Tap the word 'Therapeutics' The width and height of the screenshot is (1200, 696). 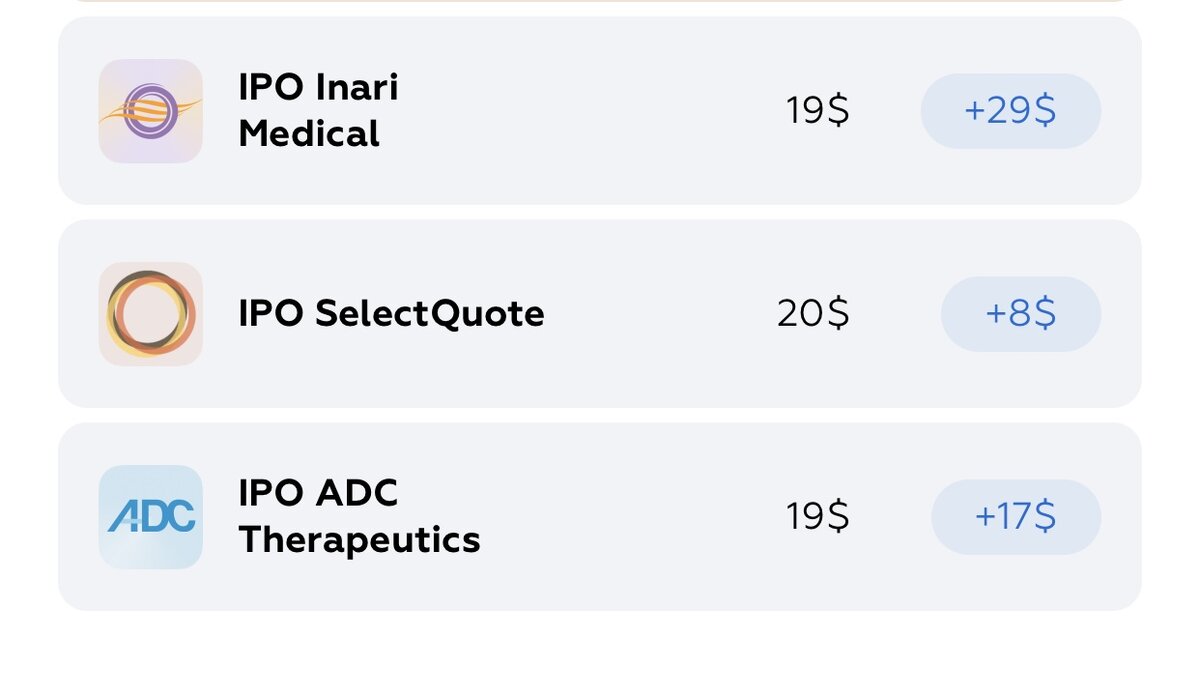point(360,540)
